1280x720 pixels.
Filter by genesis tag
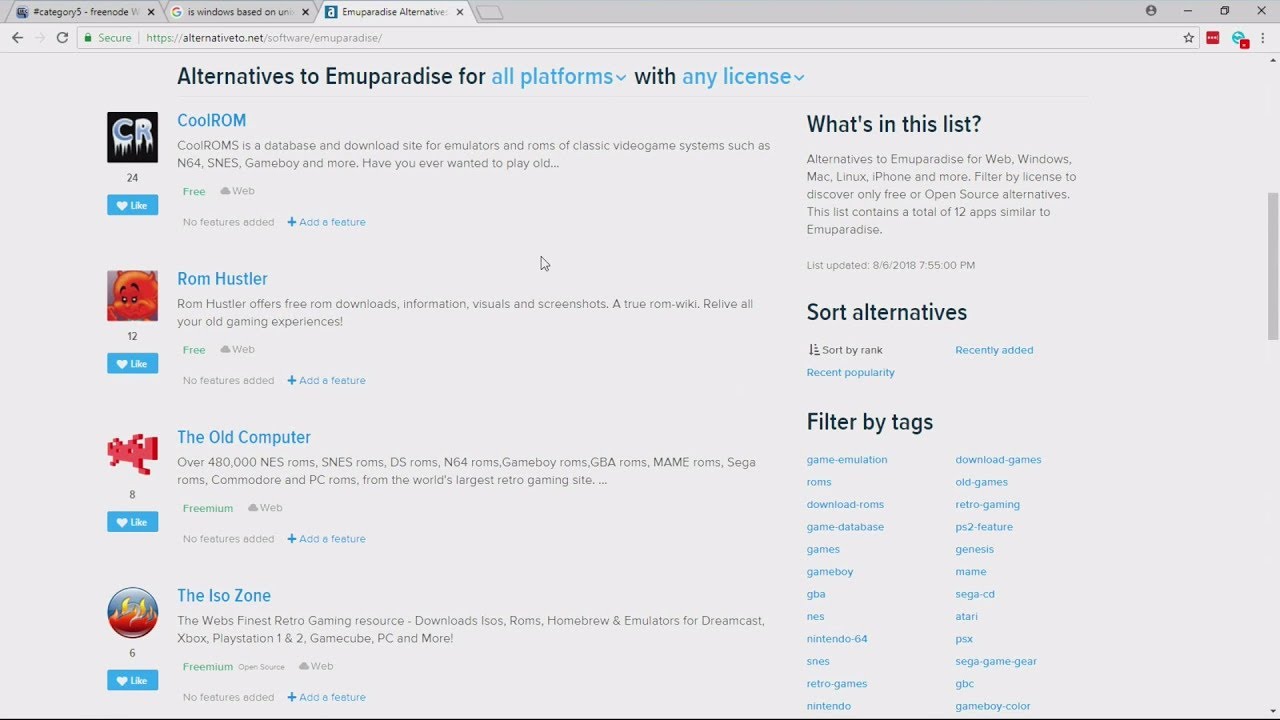(x=974, y=549)
